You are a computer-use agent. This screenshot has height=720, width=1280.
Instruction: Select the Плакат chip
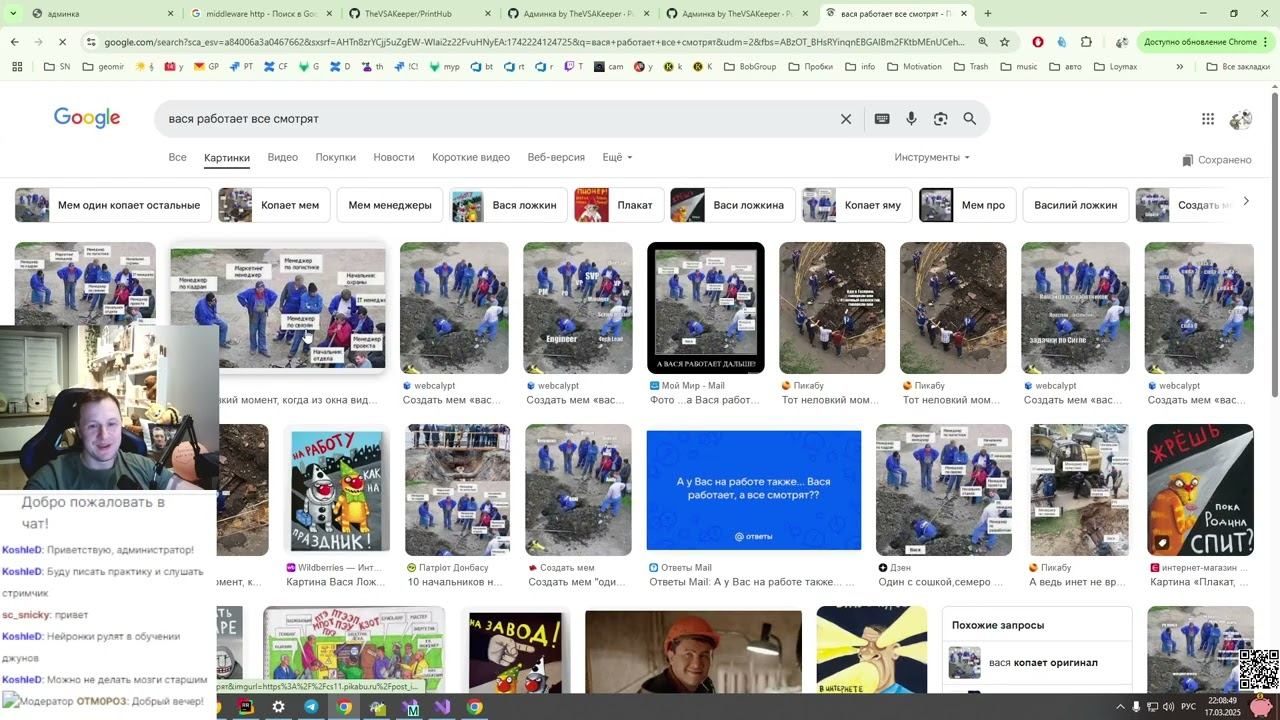pyautogui.click(x=619, y=205)
